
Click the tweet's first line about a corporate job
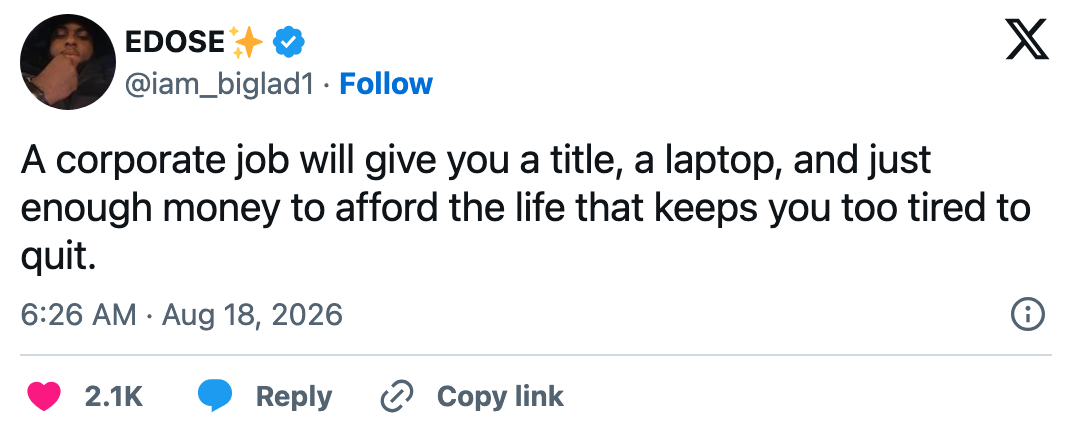point(476,161)
